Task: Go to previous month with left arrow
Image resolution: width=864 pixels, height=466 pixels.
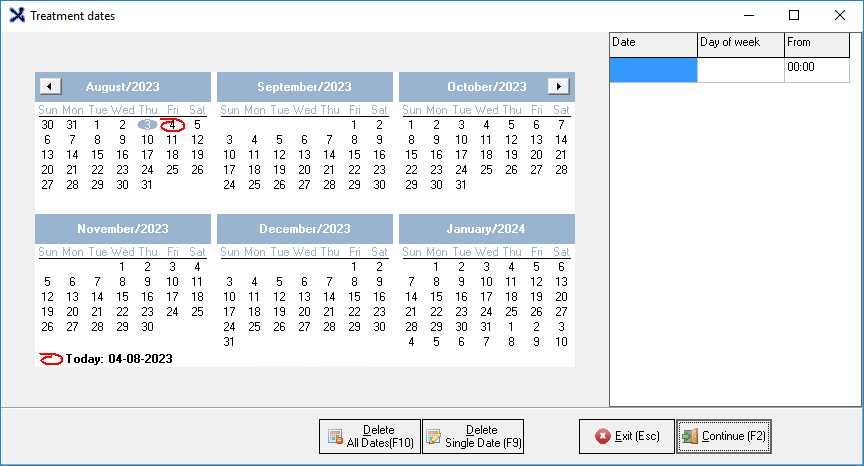Action: coord(50,87)
